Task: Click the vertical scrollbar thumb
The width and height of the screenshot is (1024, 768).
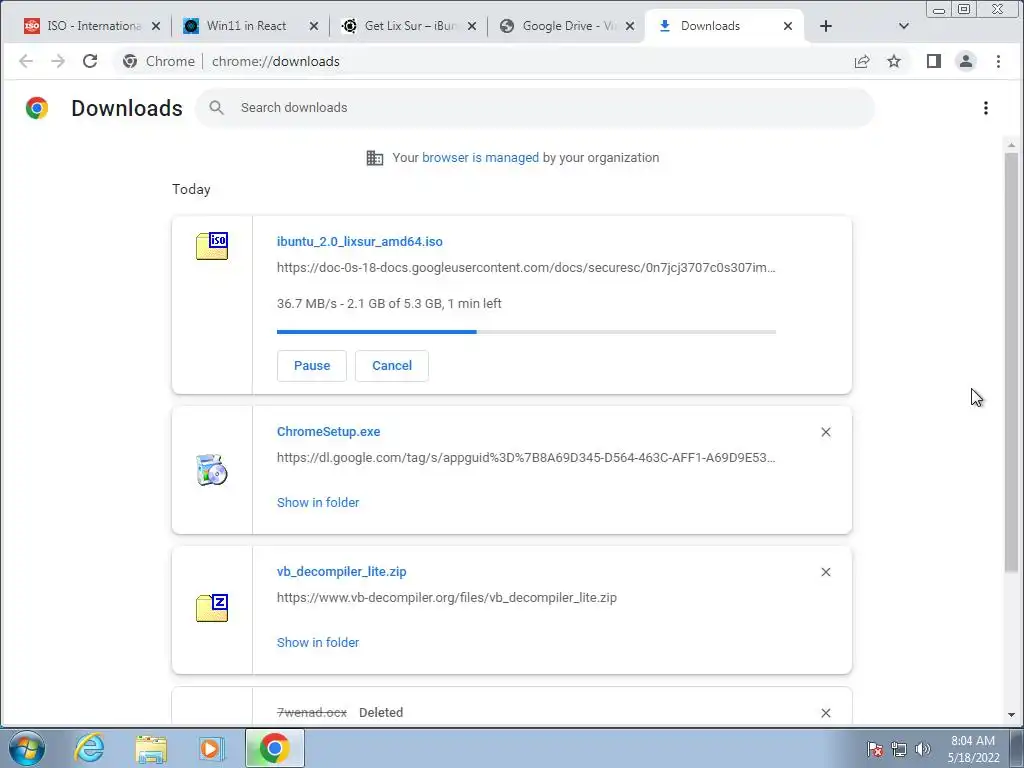Action: [1011, 362]
